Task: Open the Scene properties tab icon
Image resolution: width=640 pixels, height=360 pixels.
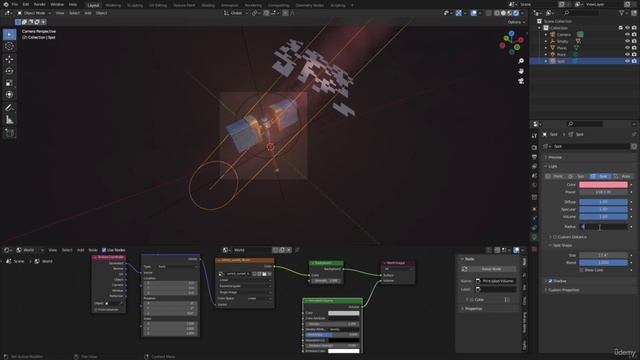Action: point(534,176)
